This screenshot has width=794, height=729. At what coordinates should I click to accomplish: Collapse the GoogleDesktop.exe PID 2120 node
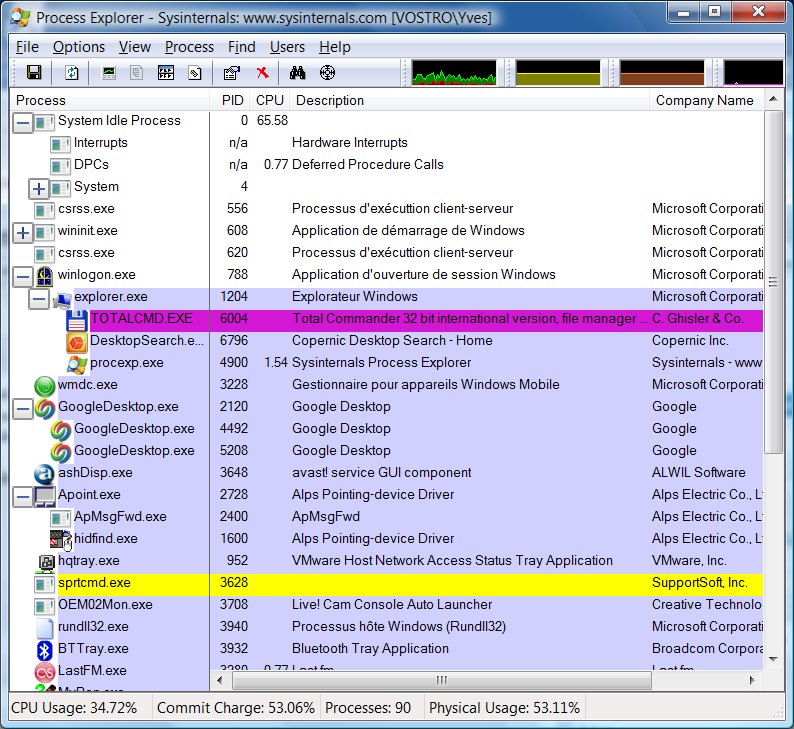coord(22,409)
